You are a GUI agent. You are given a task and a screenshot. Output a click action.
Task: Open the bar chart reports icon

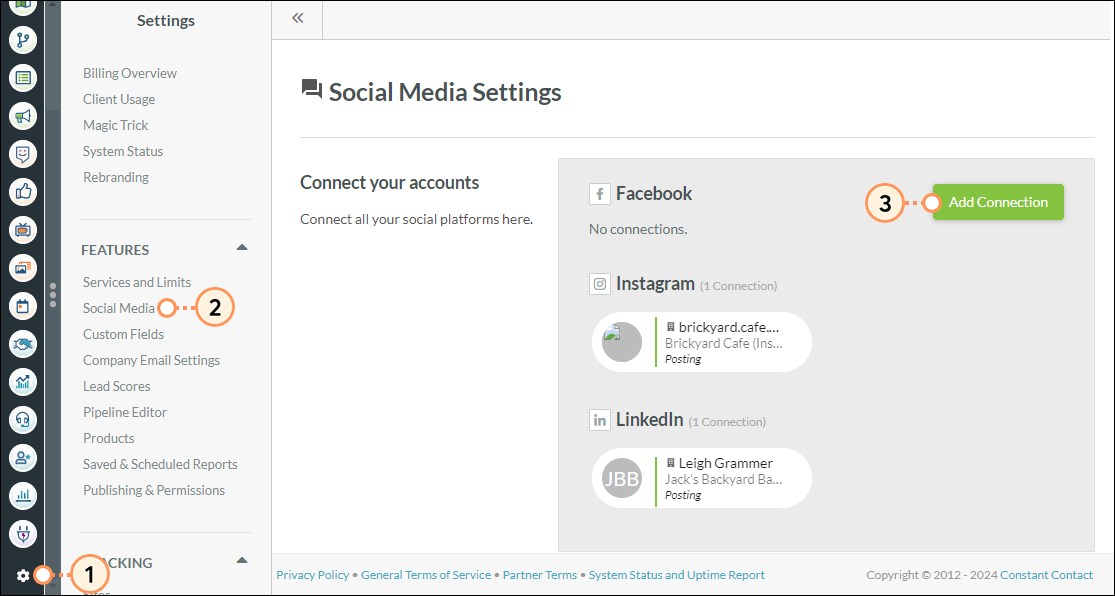pos(23,496)
